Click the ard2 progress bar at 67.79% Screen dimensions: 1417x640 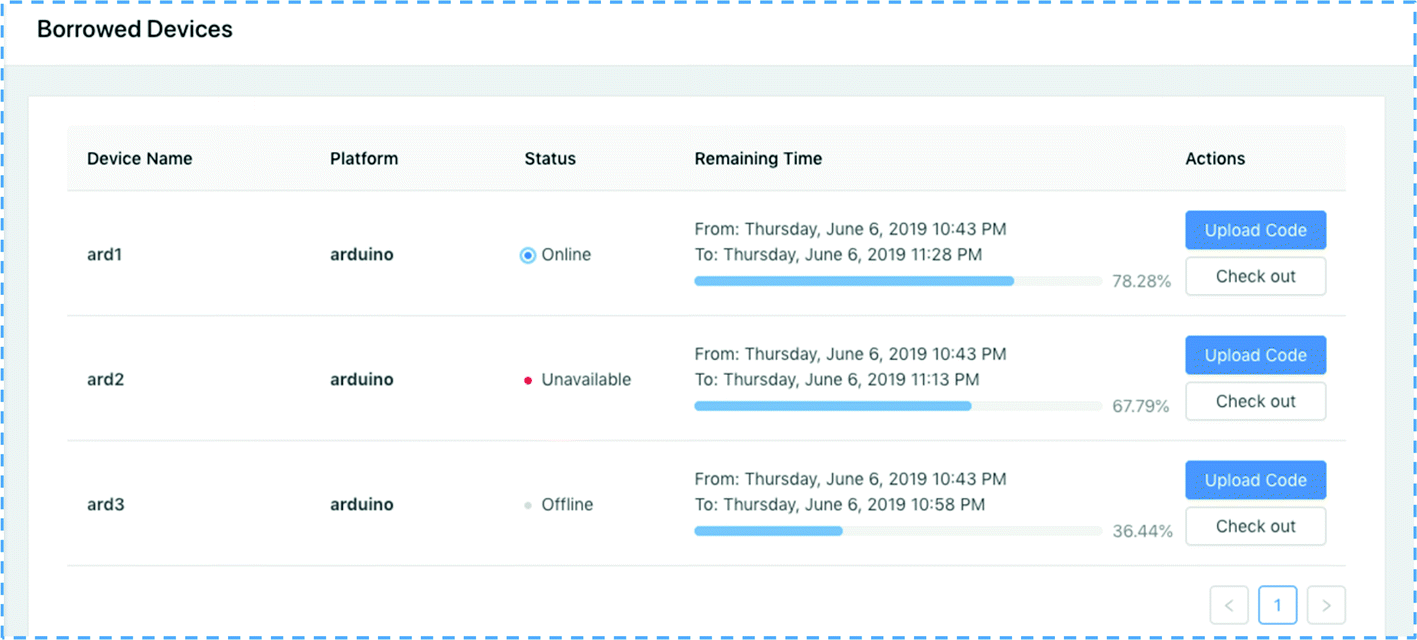click(x=898, y=406)
